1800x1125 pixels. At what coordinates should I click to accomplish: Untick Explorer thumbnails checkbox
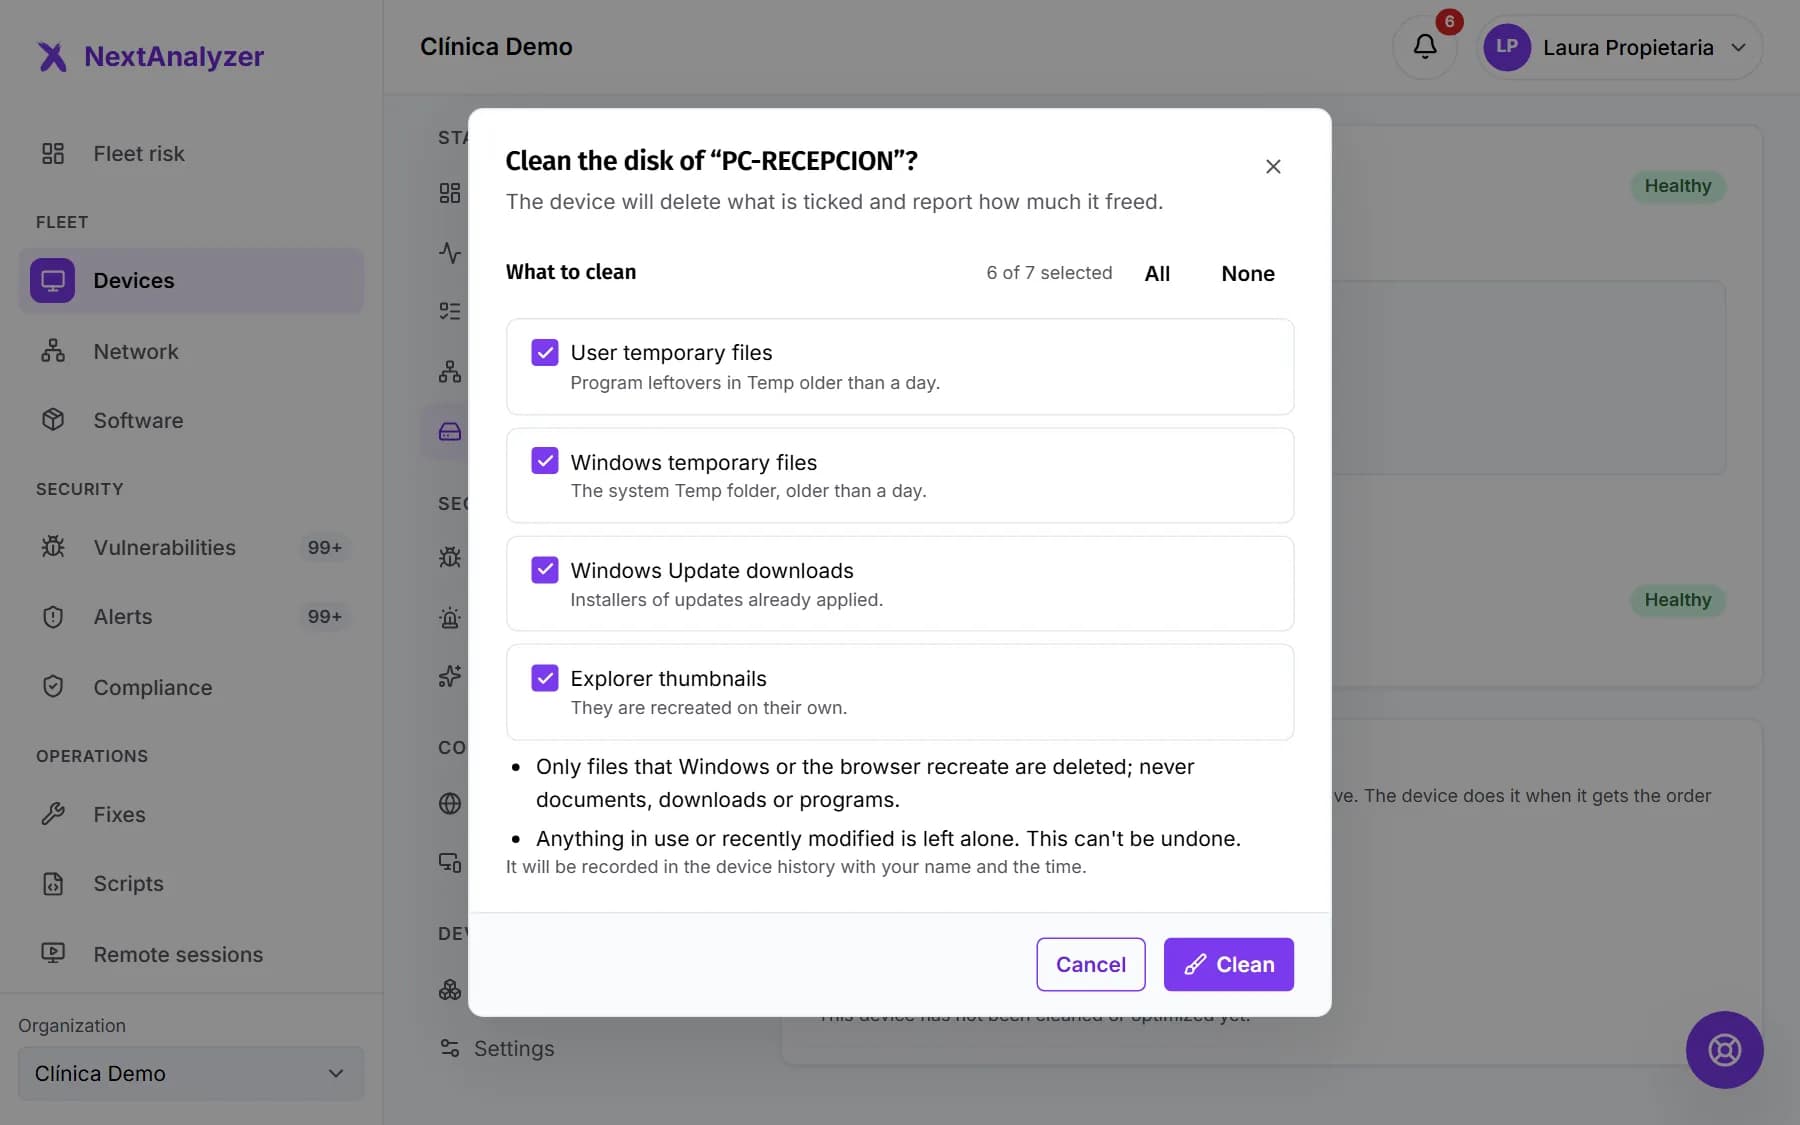pyautogui.click(x=545, y=678)
